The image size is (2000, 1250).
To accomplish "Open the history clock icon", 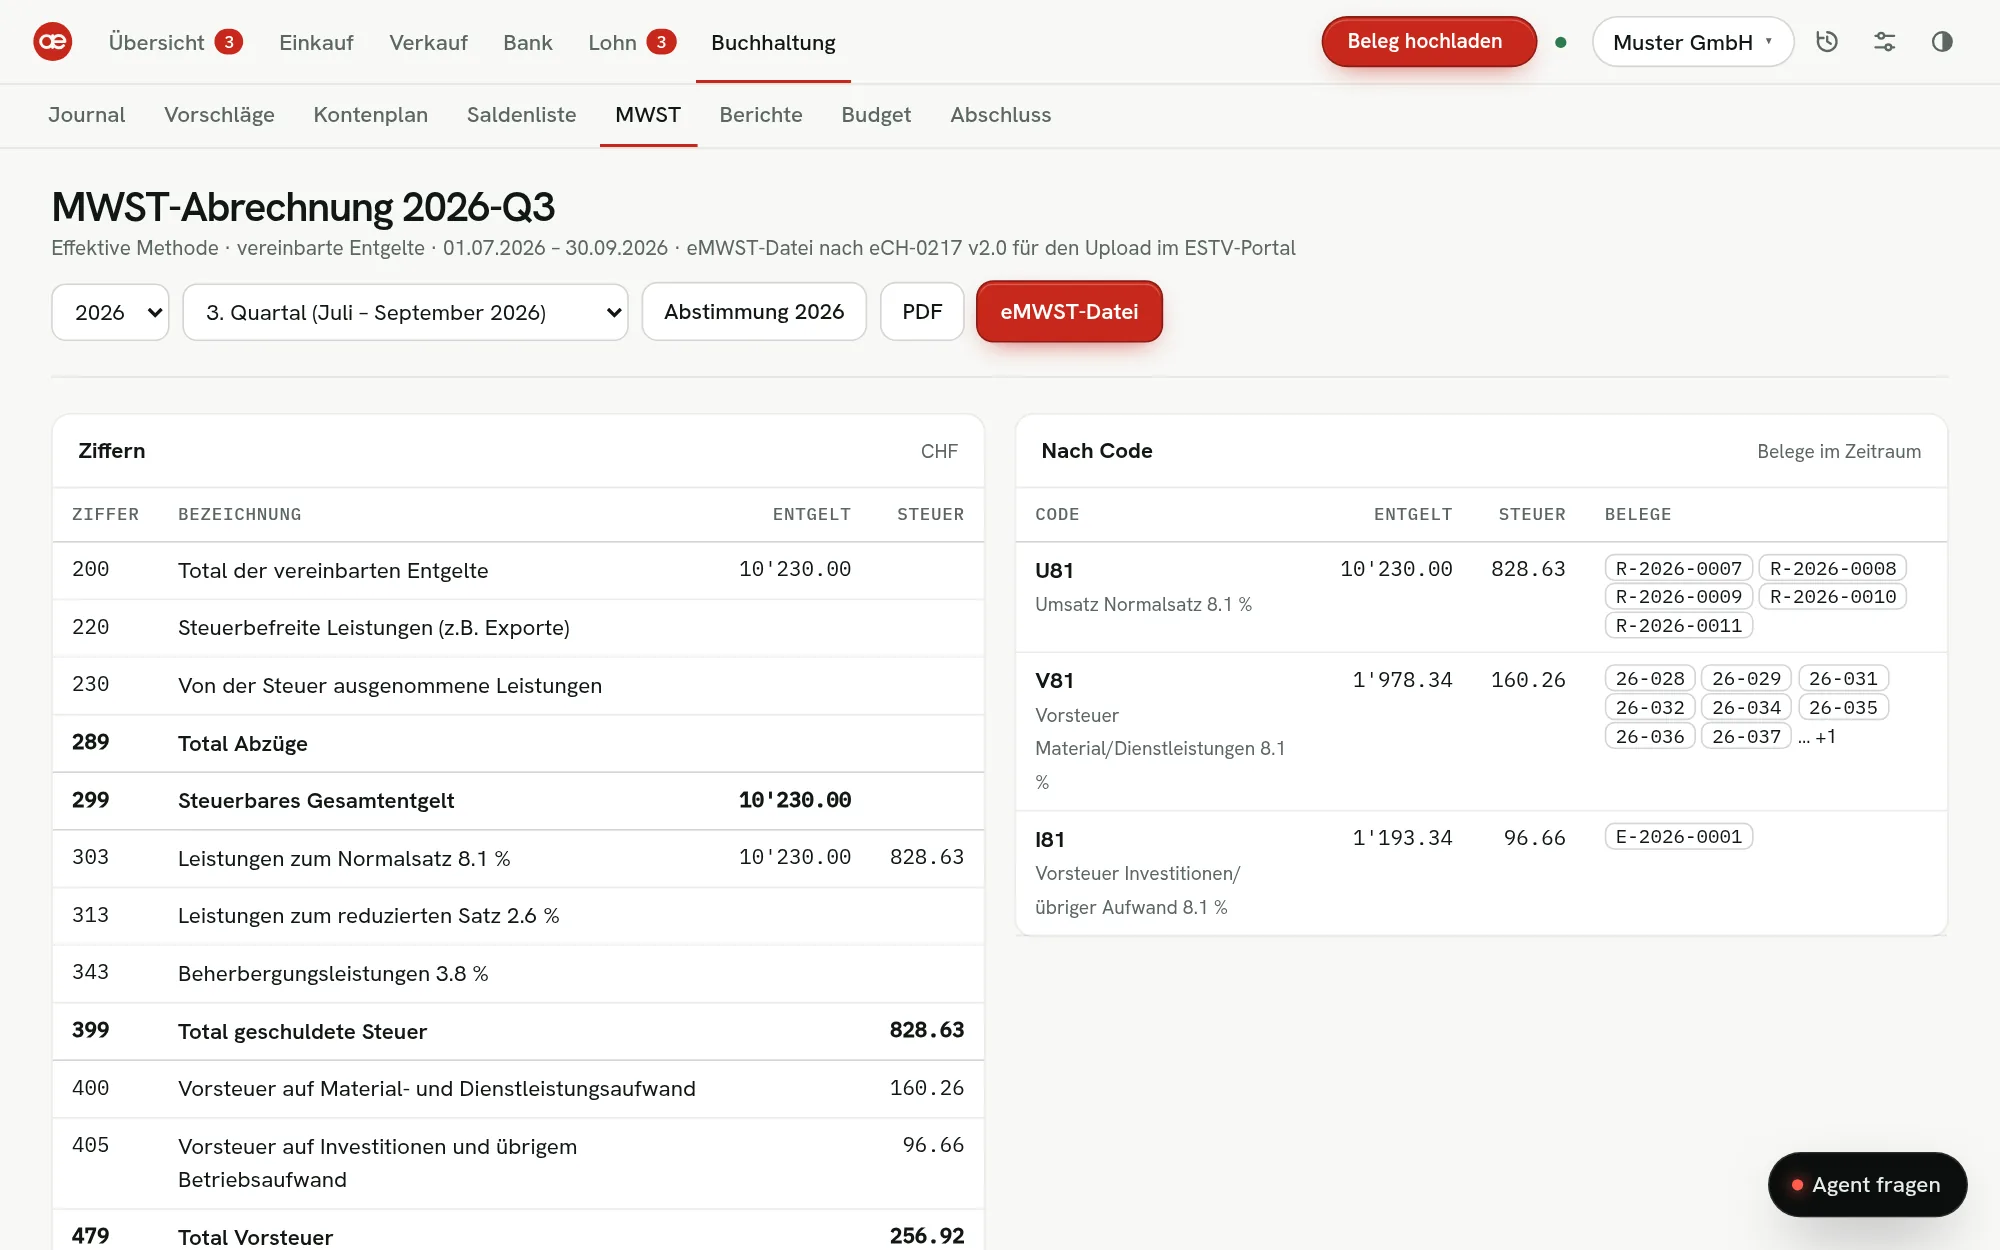I will click(1827, 42).
